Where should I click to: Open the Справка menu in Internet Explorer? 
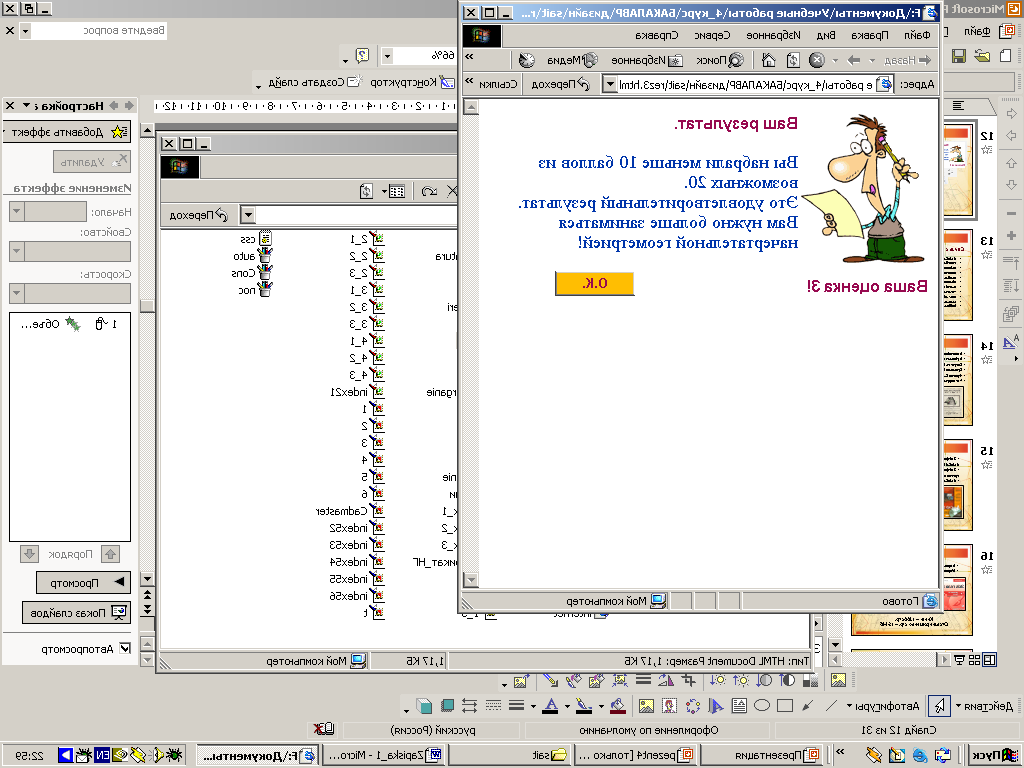click(x=656, y=35)
